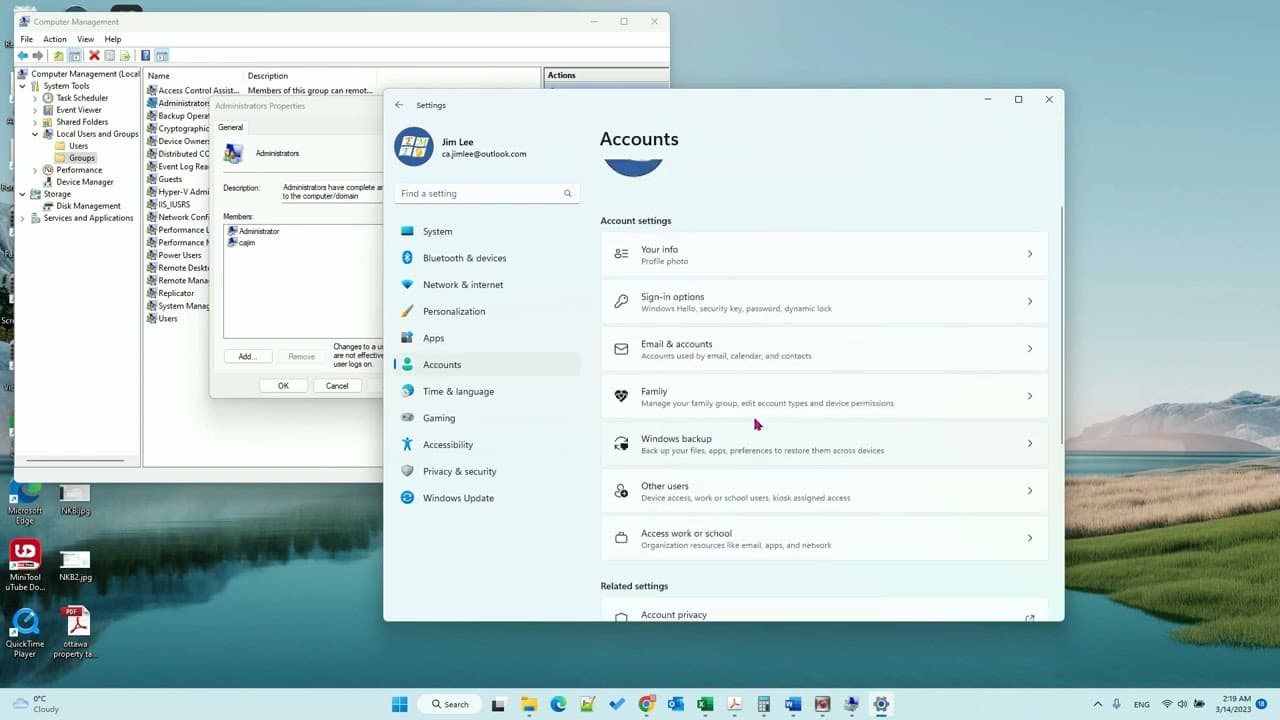Click Add button in Administrators Properties
The image size is (1280, 720).
tap(247, 356)
